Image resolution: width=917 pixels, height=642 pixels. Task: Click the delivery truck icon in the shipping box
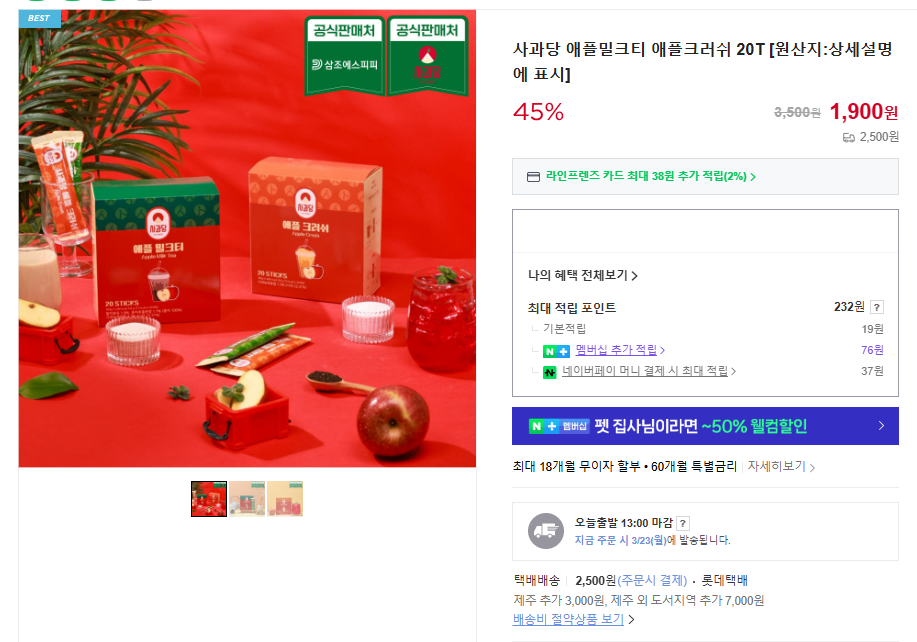546,531
